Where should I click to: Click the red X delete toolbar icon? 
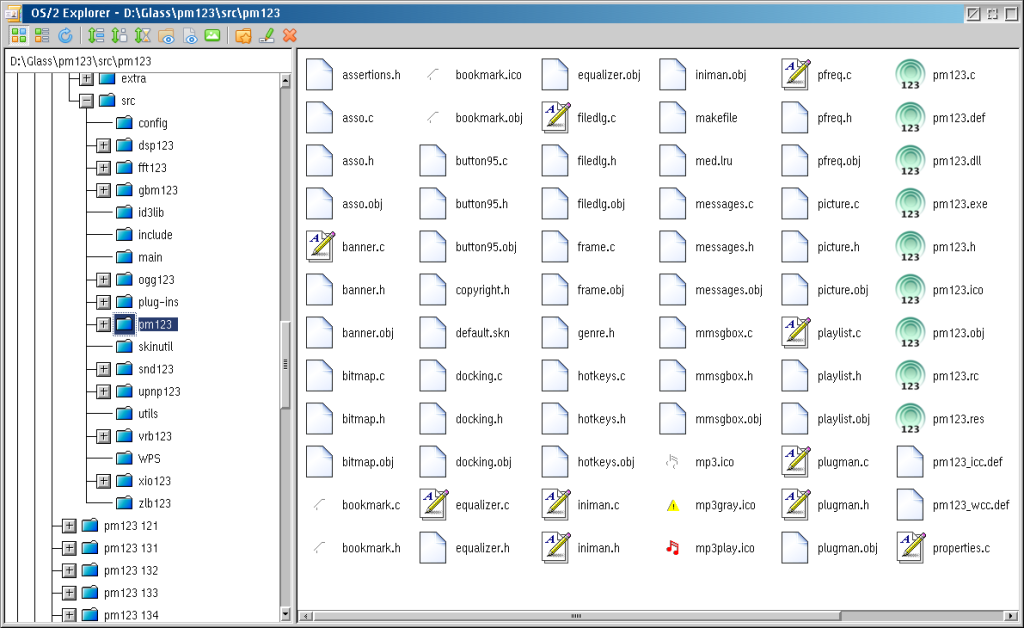289,35
